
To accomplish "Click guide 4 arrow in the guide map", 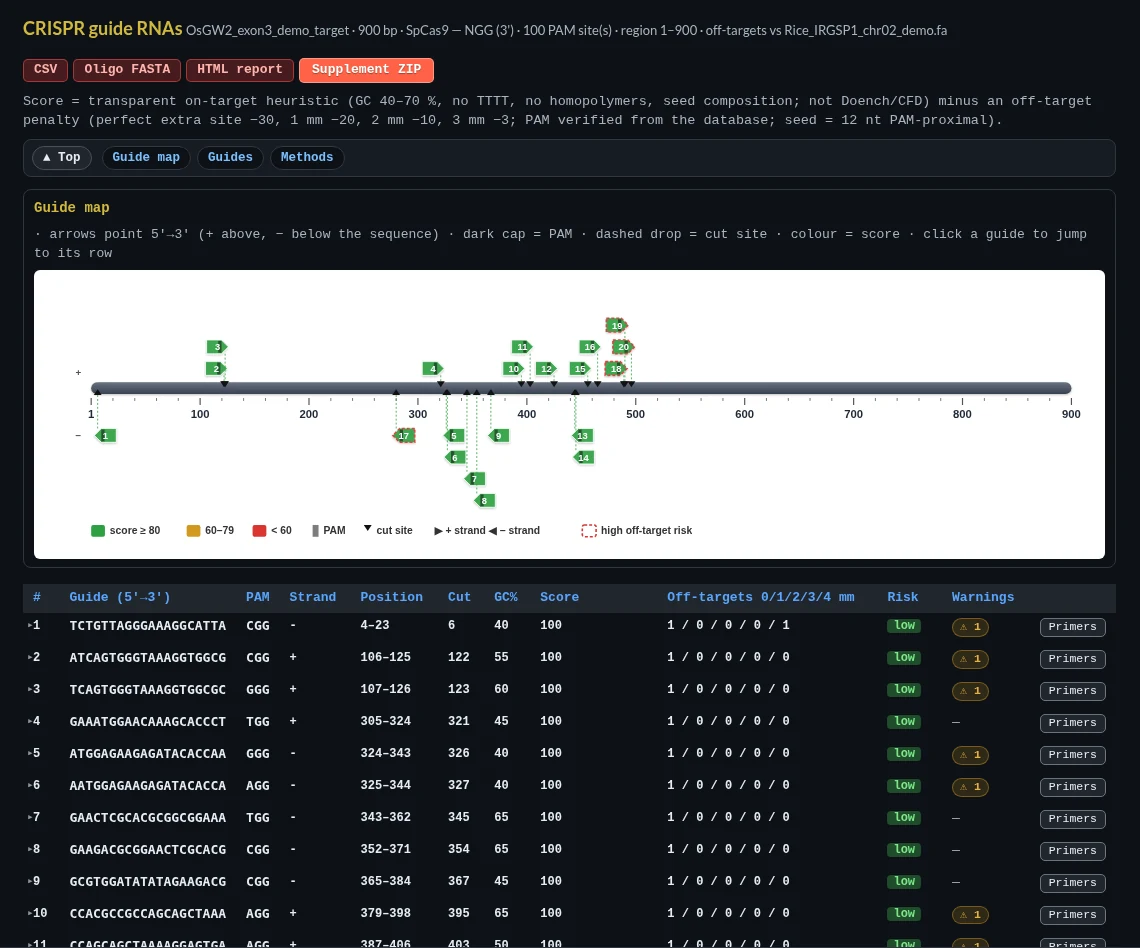I will coord(433,369).
